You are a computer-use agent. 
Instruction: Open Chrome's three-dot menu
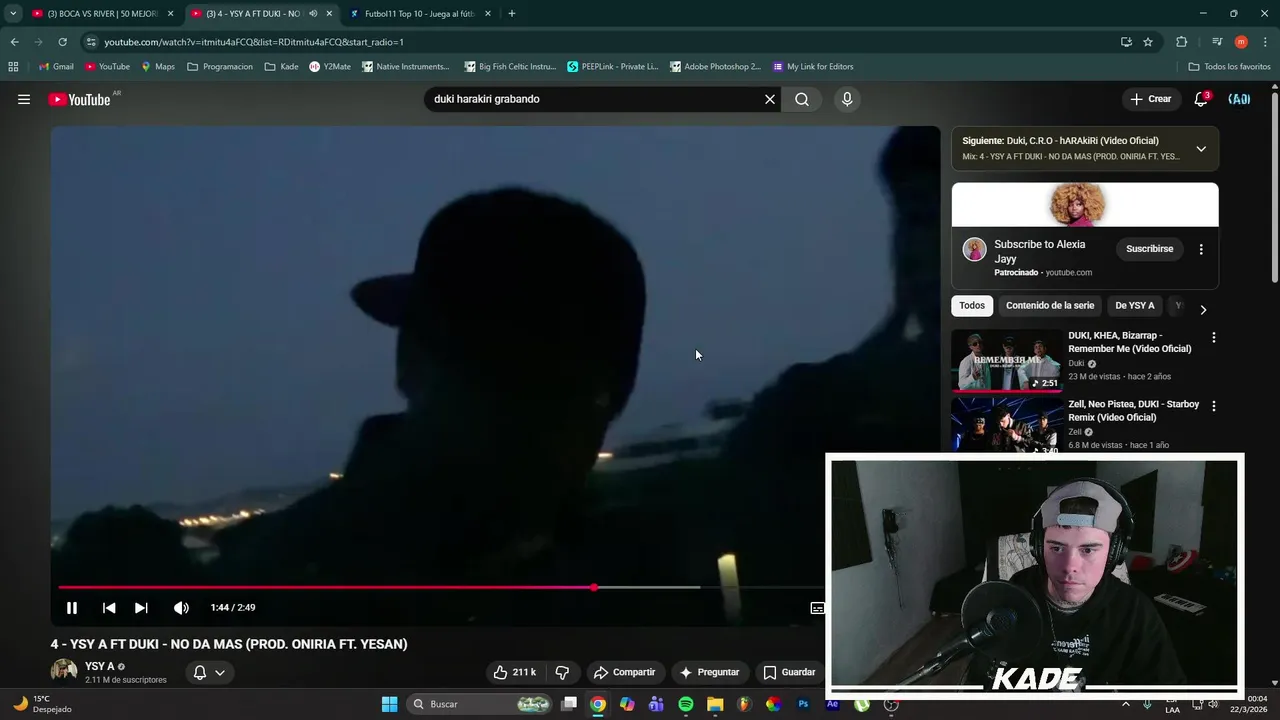click(1265, 42)
